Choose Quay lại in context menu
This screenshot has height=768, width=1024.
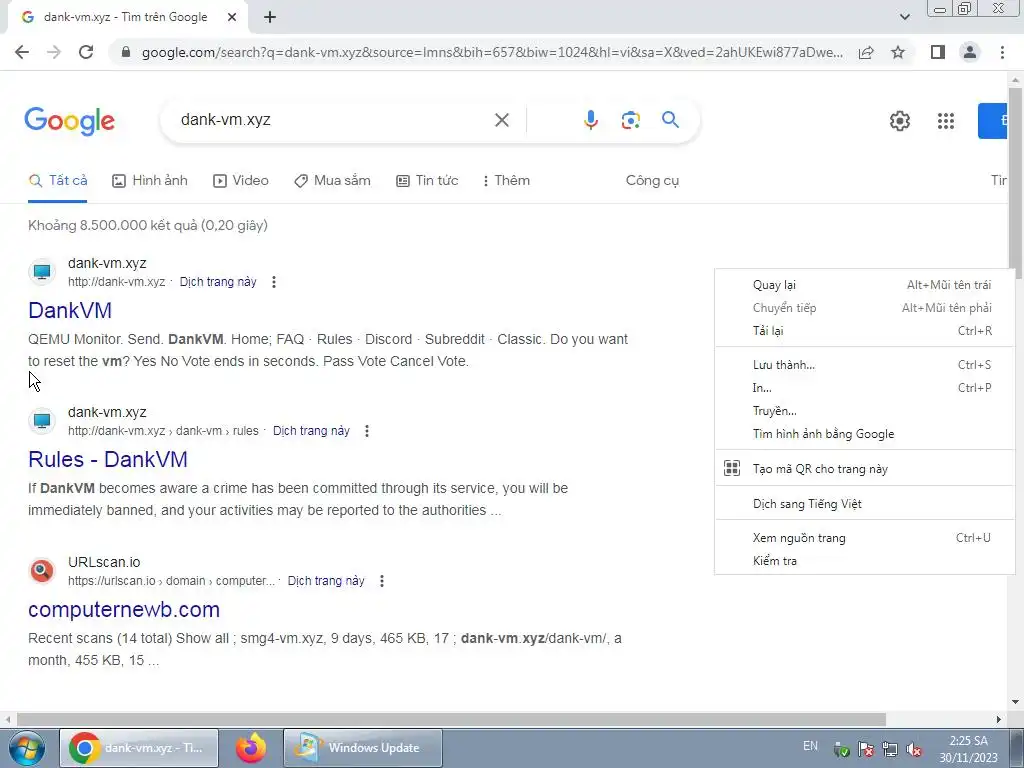(x=865, y=285)
